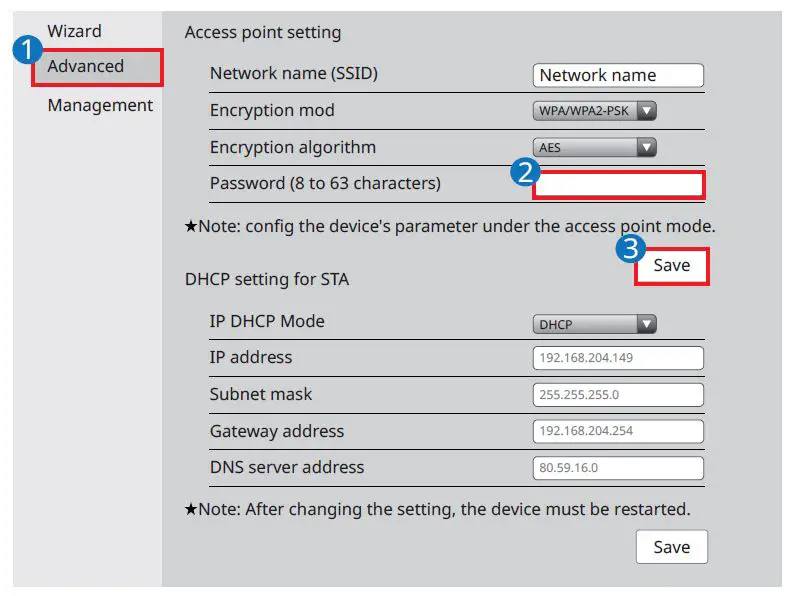Click the DHCP setting for STA heading
Screen dimensions: 787x596
[x=267, y=280]
